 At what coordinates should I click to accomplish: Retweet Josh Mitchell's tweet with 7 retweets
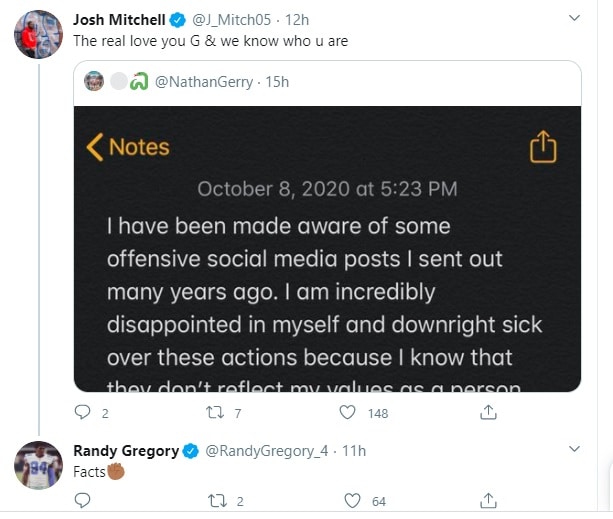tap(215, 412)
